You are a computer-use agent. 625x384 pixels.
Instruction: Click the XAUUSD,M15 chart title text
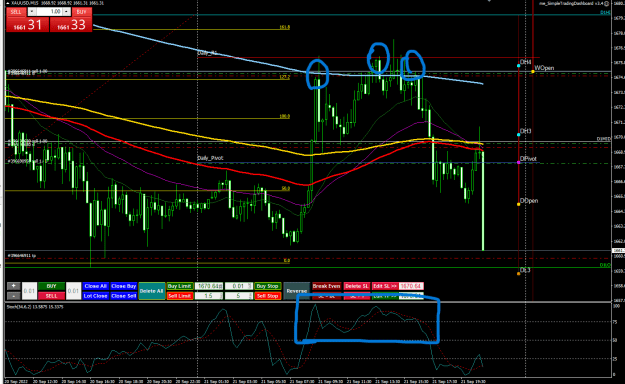pos(26,3)
